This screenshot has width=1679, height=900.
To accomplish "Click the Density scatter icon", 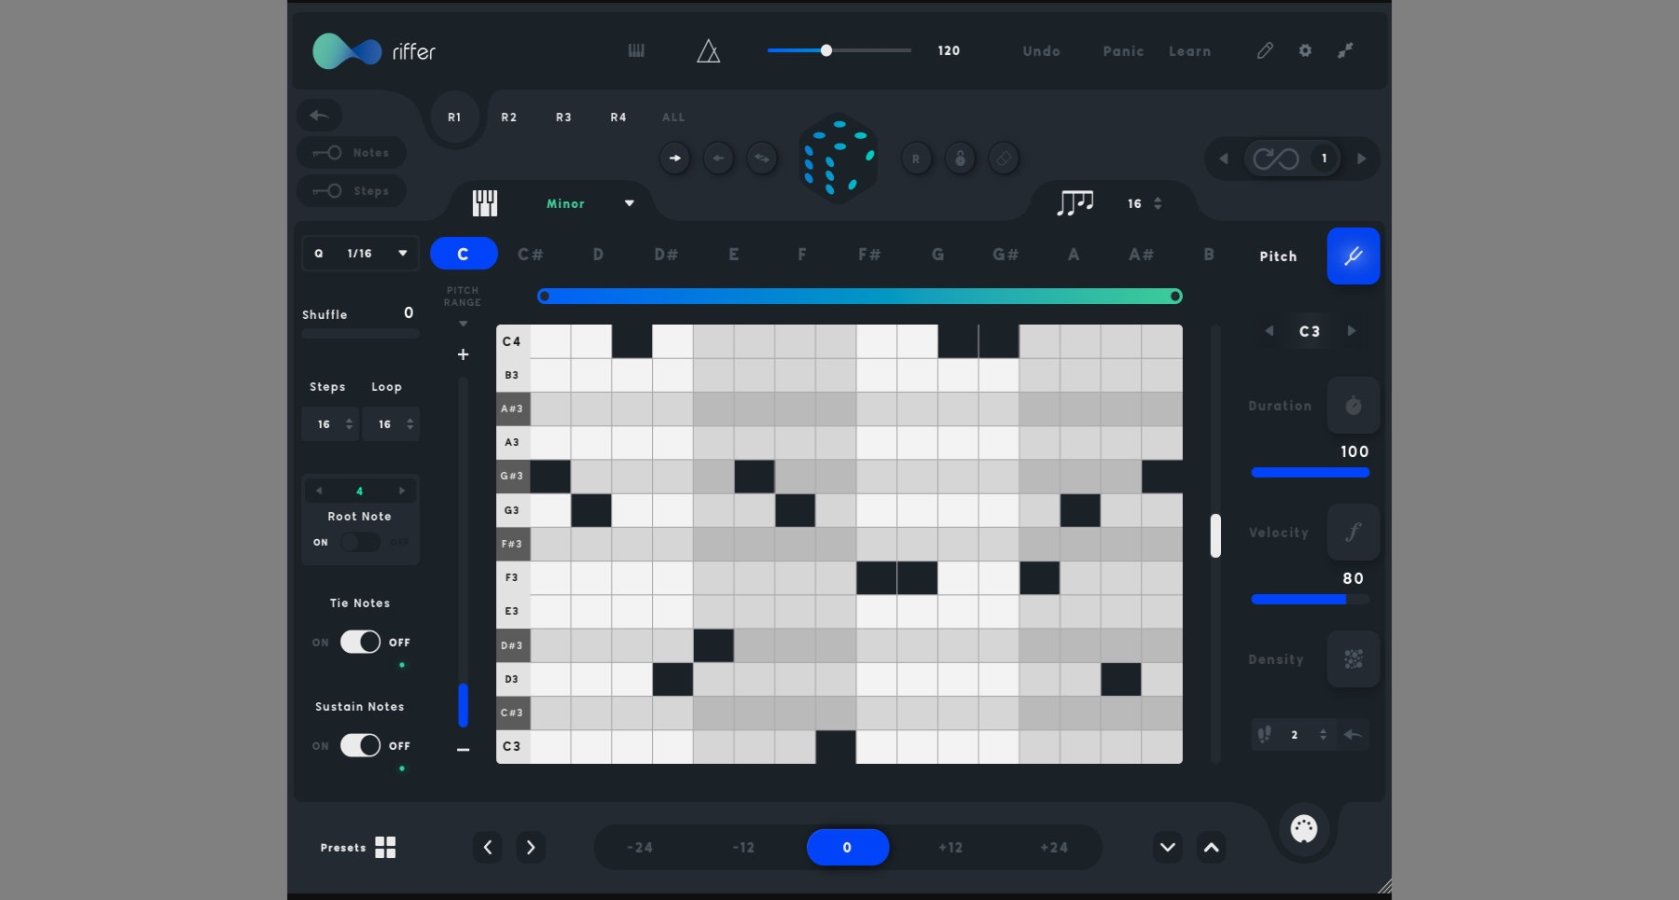I will point(1353,659).
